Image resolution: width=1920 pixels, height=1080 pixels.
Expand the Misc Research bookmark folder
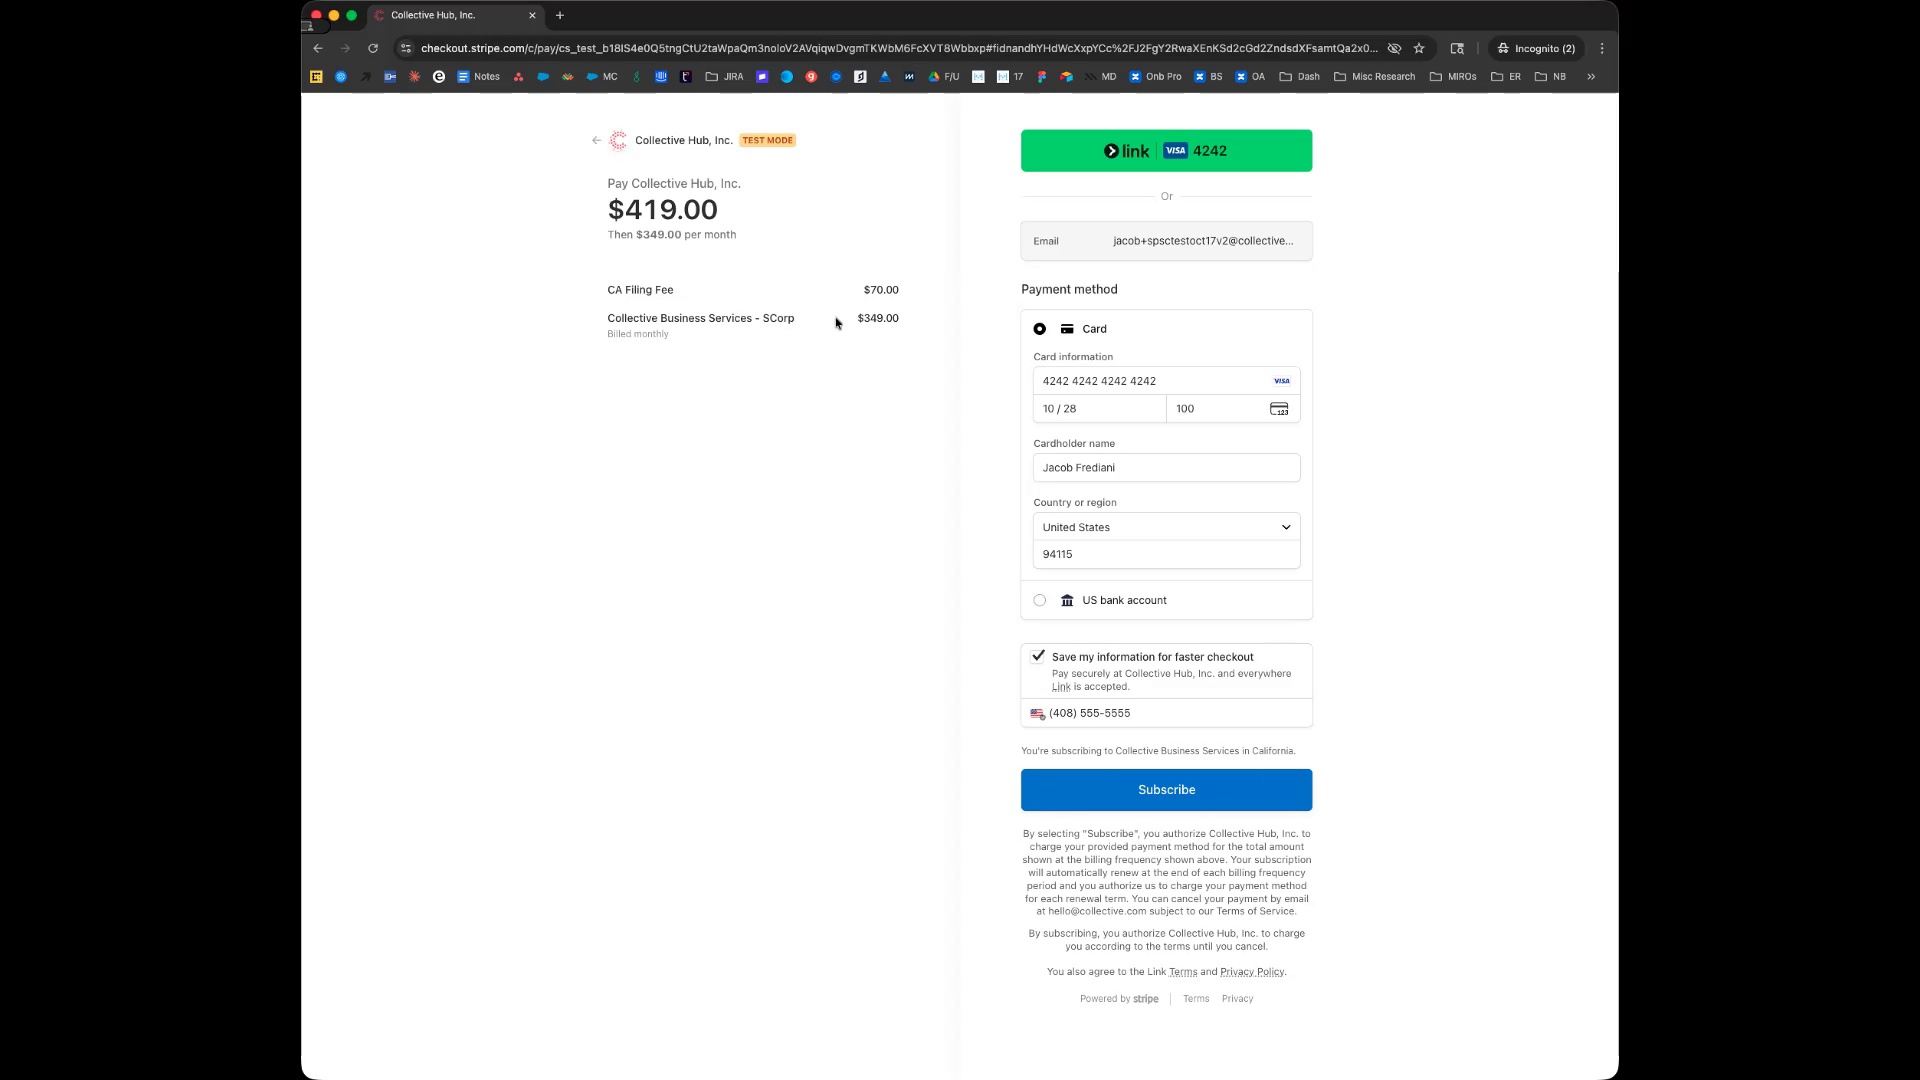[x=1374, y=76]
